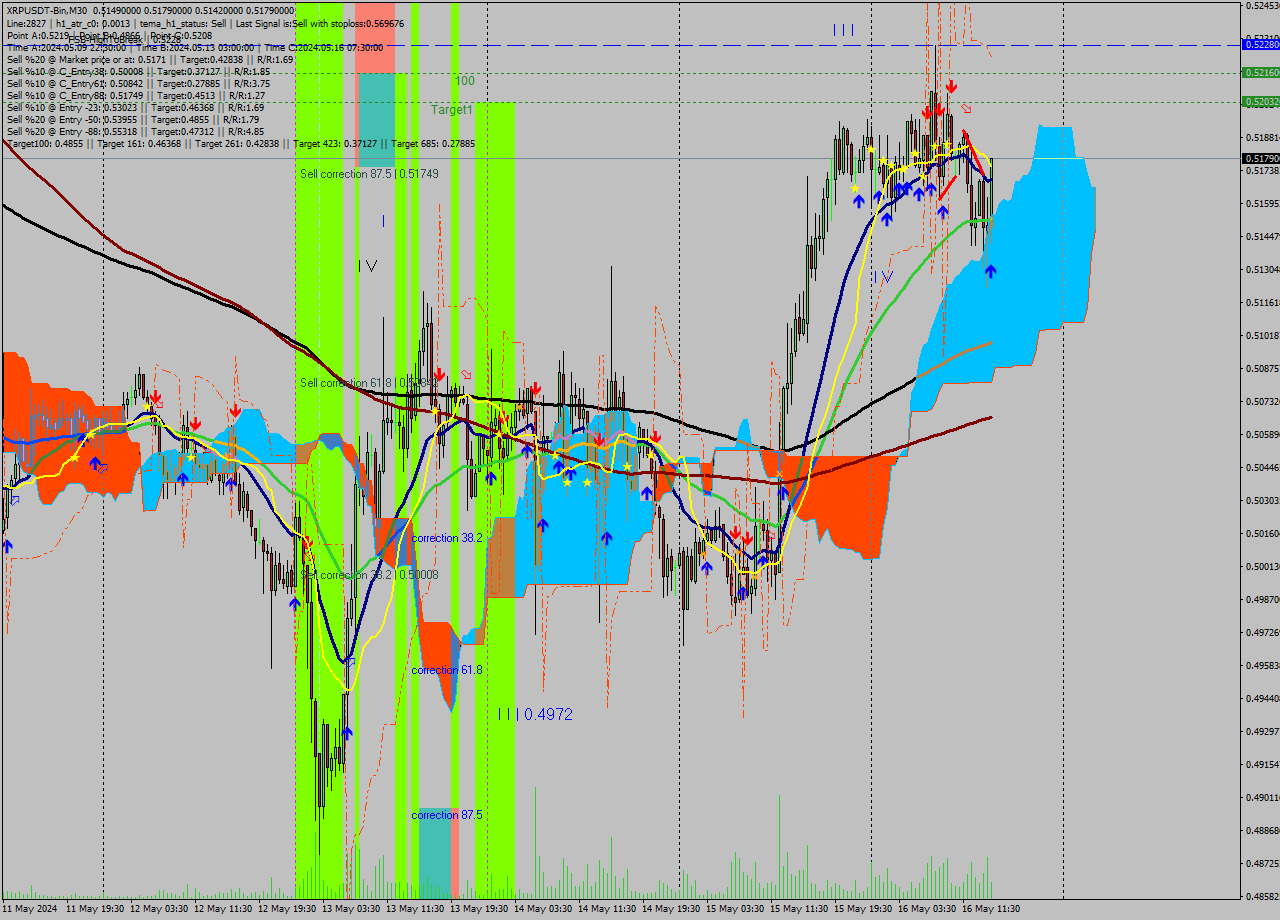Screen dimensions: 1280x920
Task: Click the black current price tag 0.51790
Action: click(1260, 158)
